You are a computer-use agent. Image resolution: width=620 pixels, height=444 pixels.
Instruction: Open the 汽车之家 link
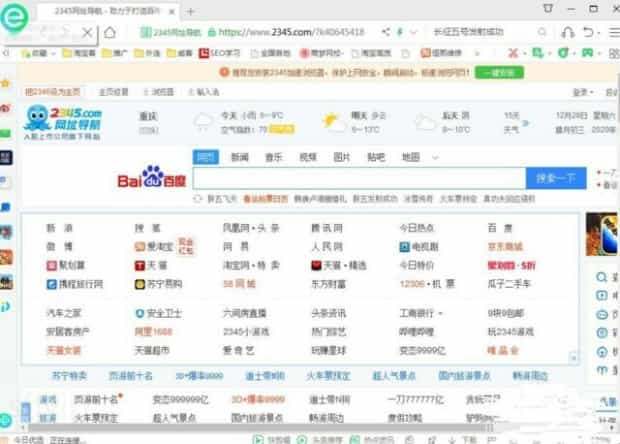(64, 314)
